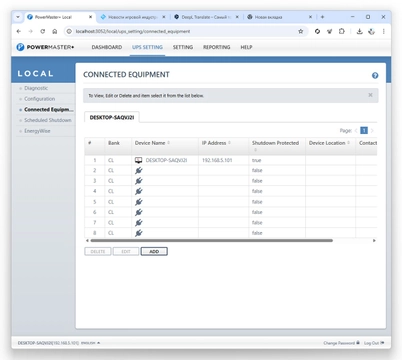Screen dimensions: 402x360
Task: Open EnergyWise in the sidebar
Action: point(37,131)
